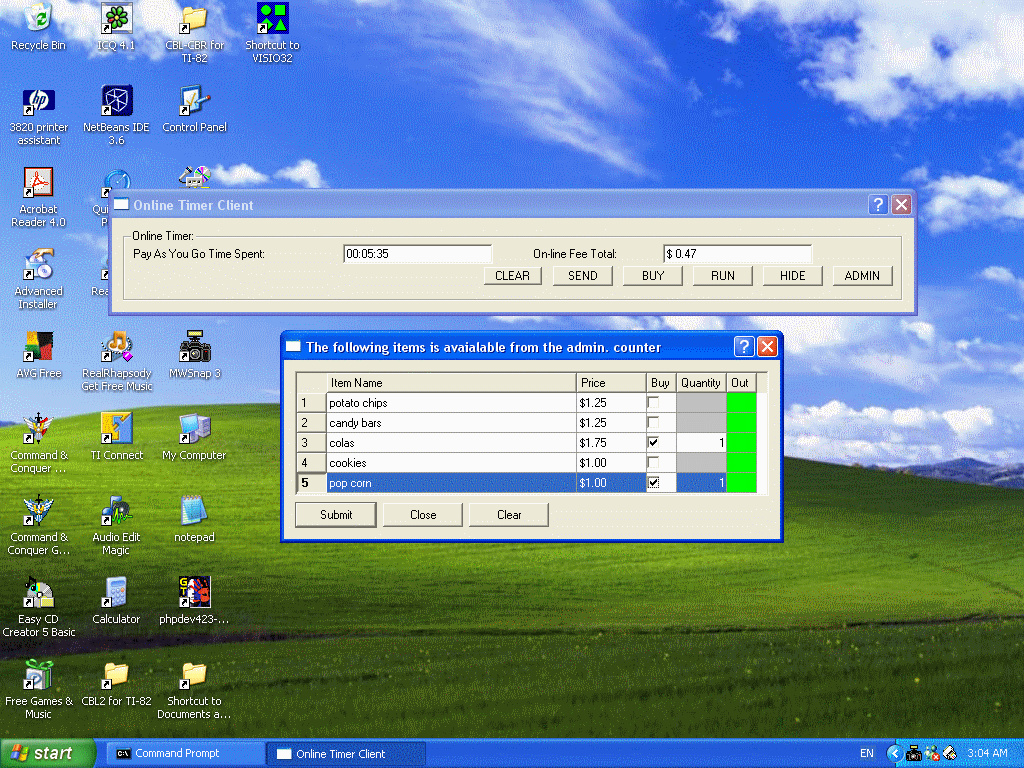Check the Buy box for potato chips
This screenshot has width=1024, height=768.
pyautogui.click(x=653, y=403)
